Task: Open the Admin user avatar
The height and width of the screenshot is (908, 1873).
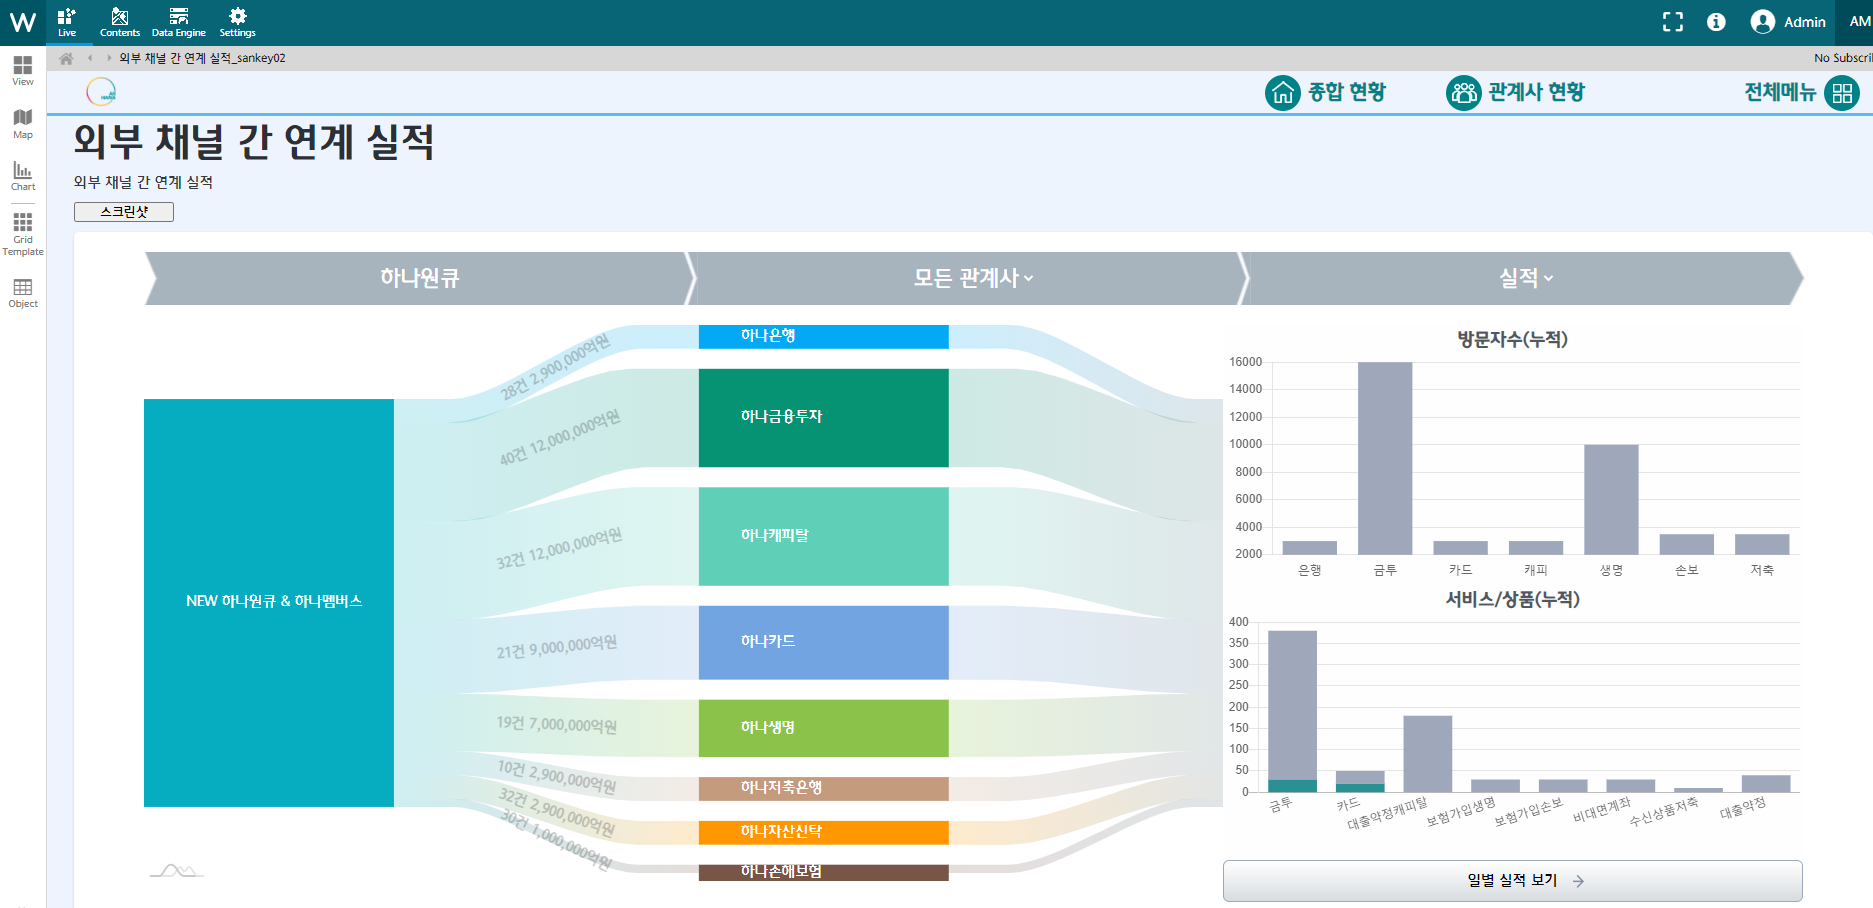Action: coord(1763,22)
